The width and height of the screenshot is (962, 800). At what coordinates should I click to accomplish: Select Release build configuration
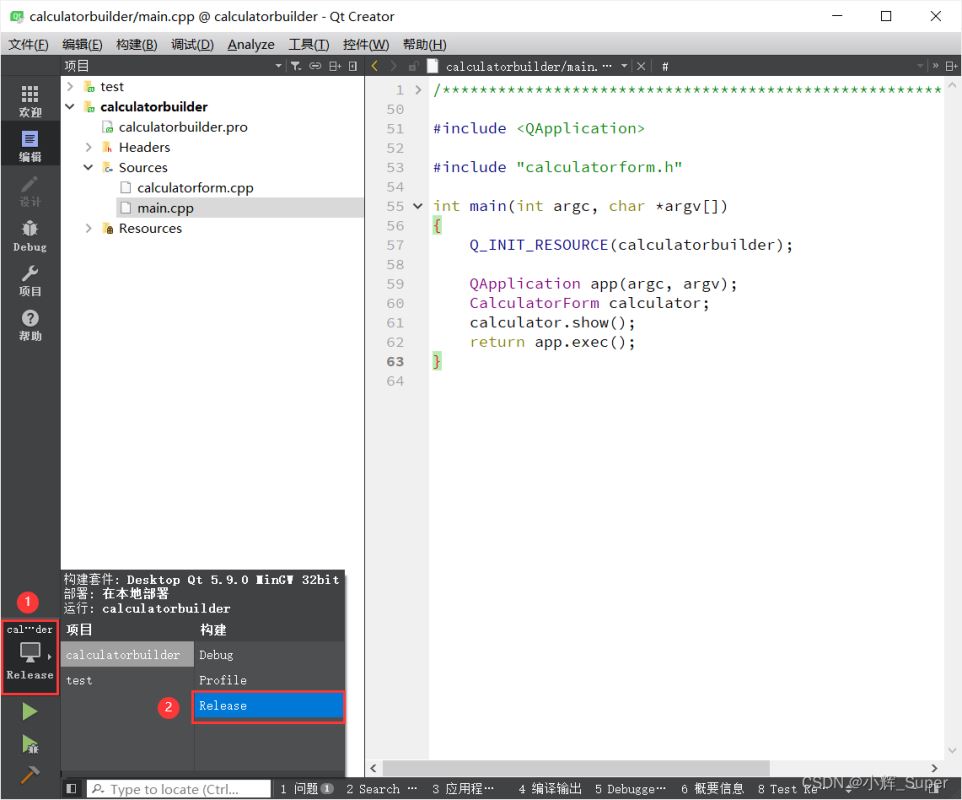pyautogui.click(x=268, y=706)
